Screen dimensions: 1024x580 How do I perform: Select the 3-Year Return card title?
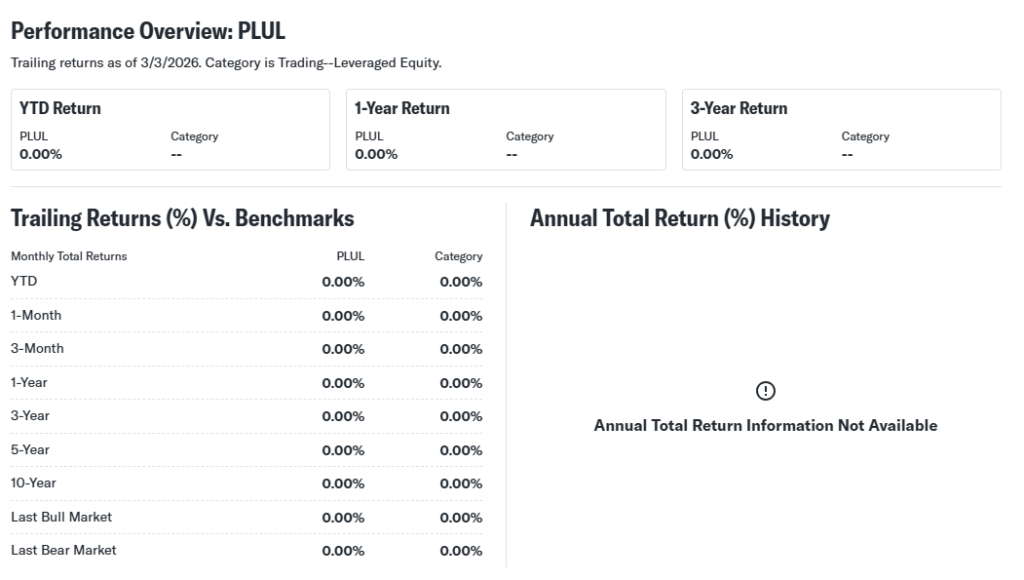739,109
